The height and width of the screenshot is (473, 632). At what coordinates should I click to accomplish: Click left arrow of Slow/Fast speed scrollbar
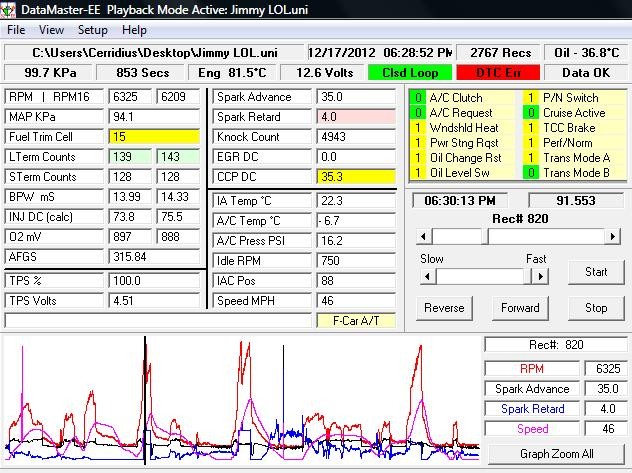click(427, 277)
